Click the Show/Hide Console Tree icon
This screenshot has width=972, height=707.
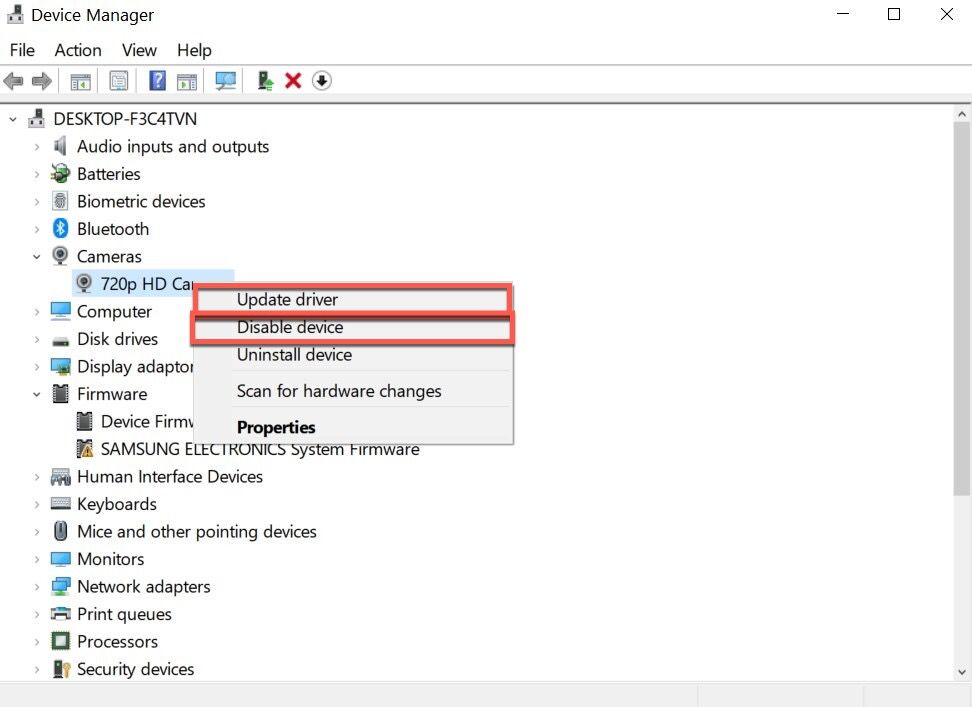[80, 81]
